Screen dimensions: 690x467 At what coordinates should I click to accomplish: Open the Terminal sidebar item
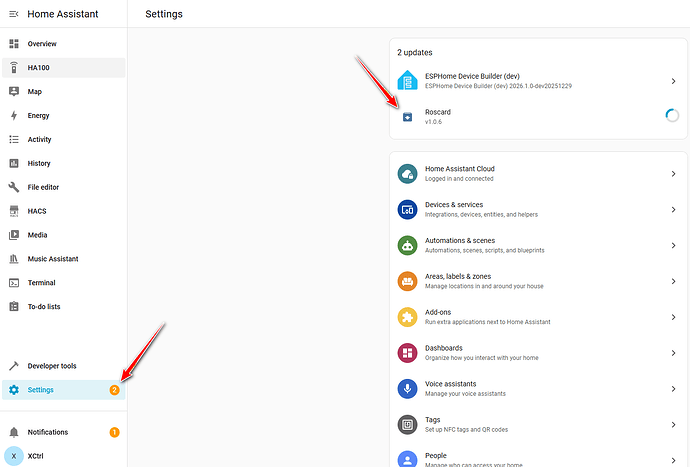tap(43, 283)
